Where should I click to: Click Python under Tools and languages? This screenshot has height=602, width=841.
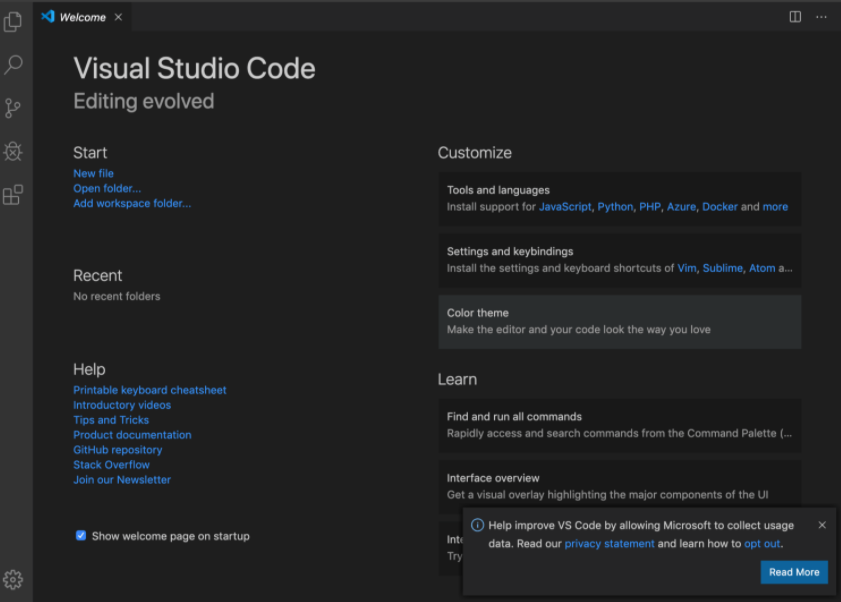615,207
